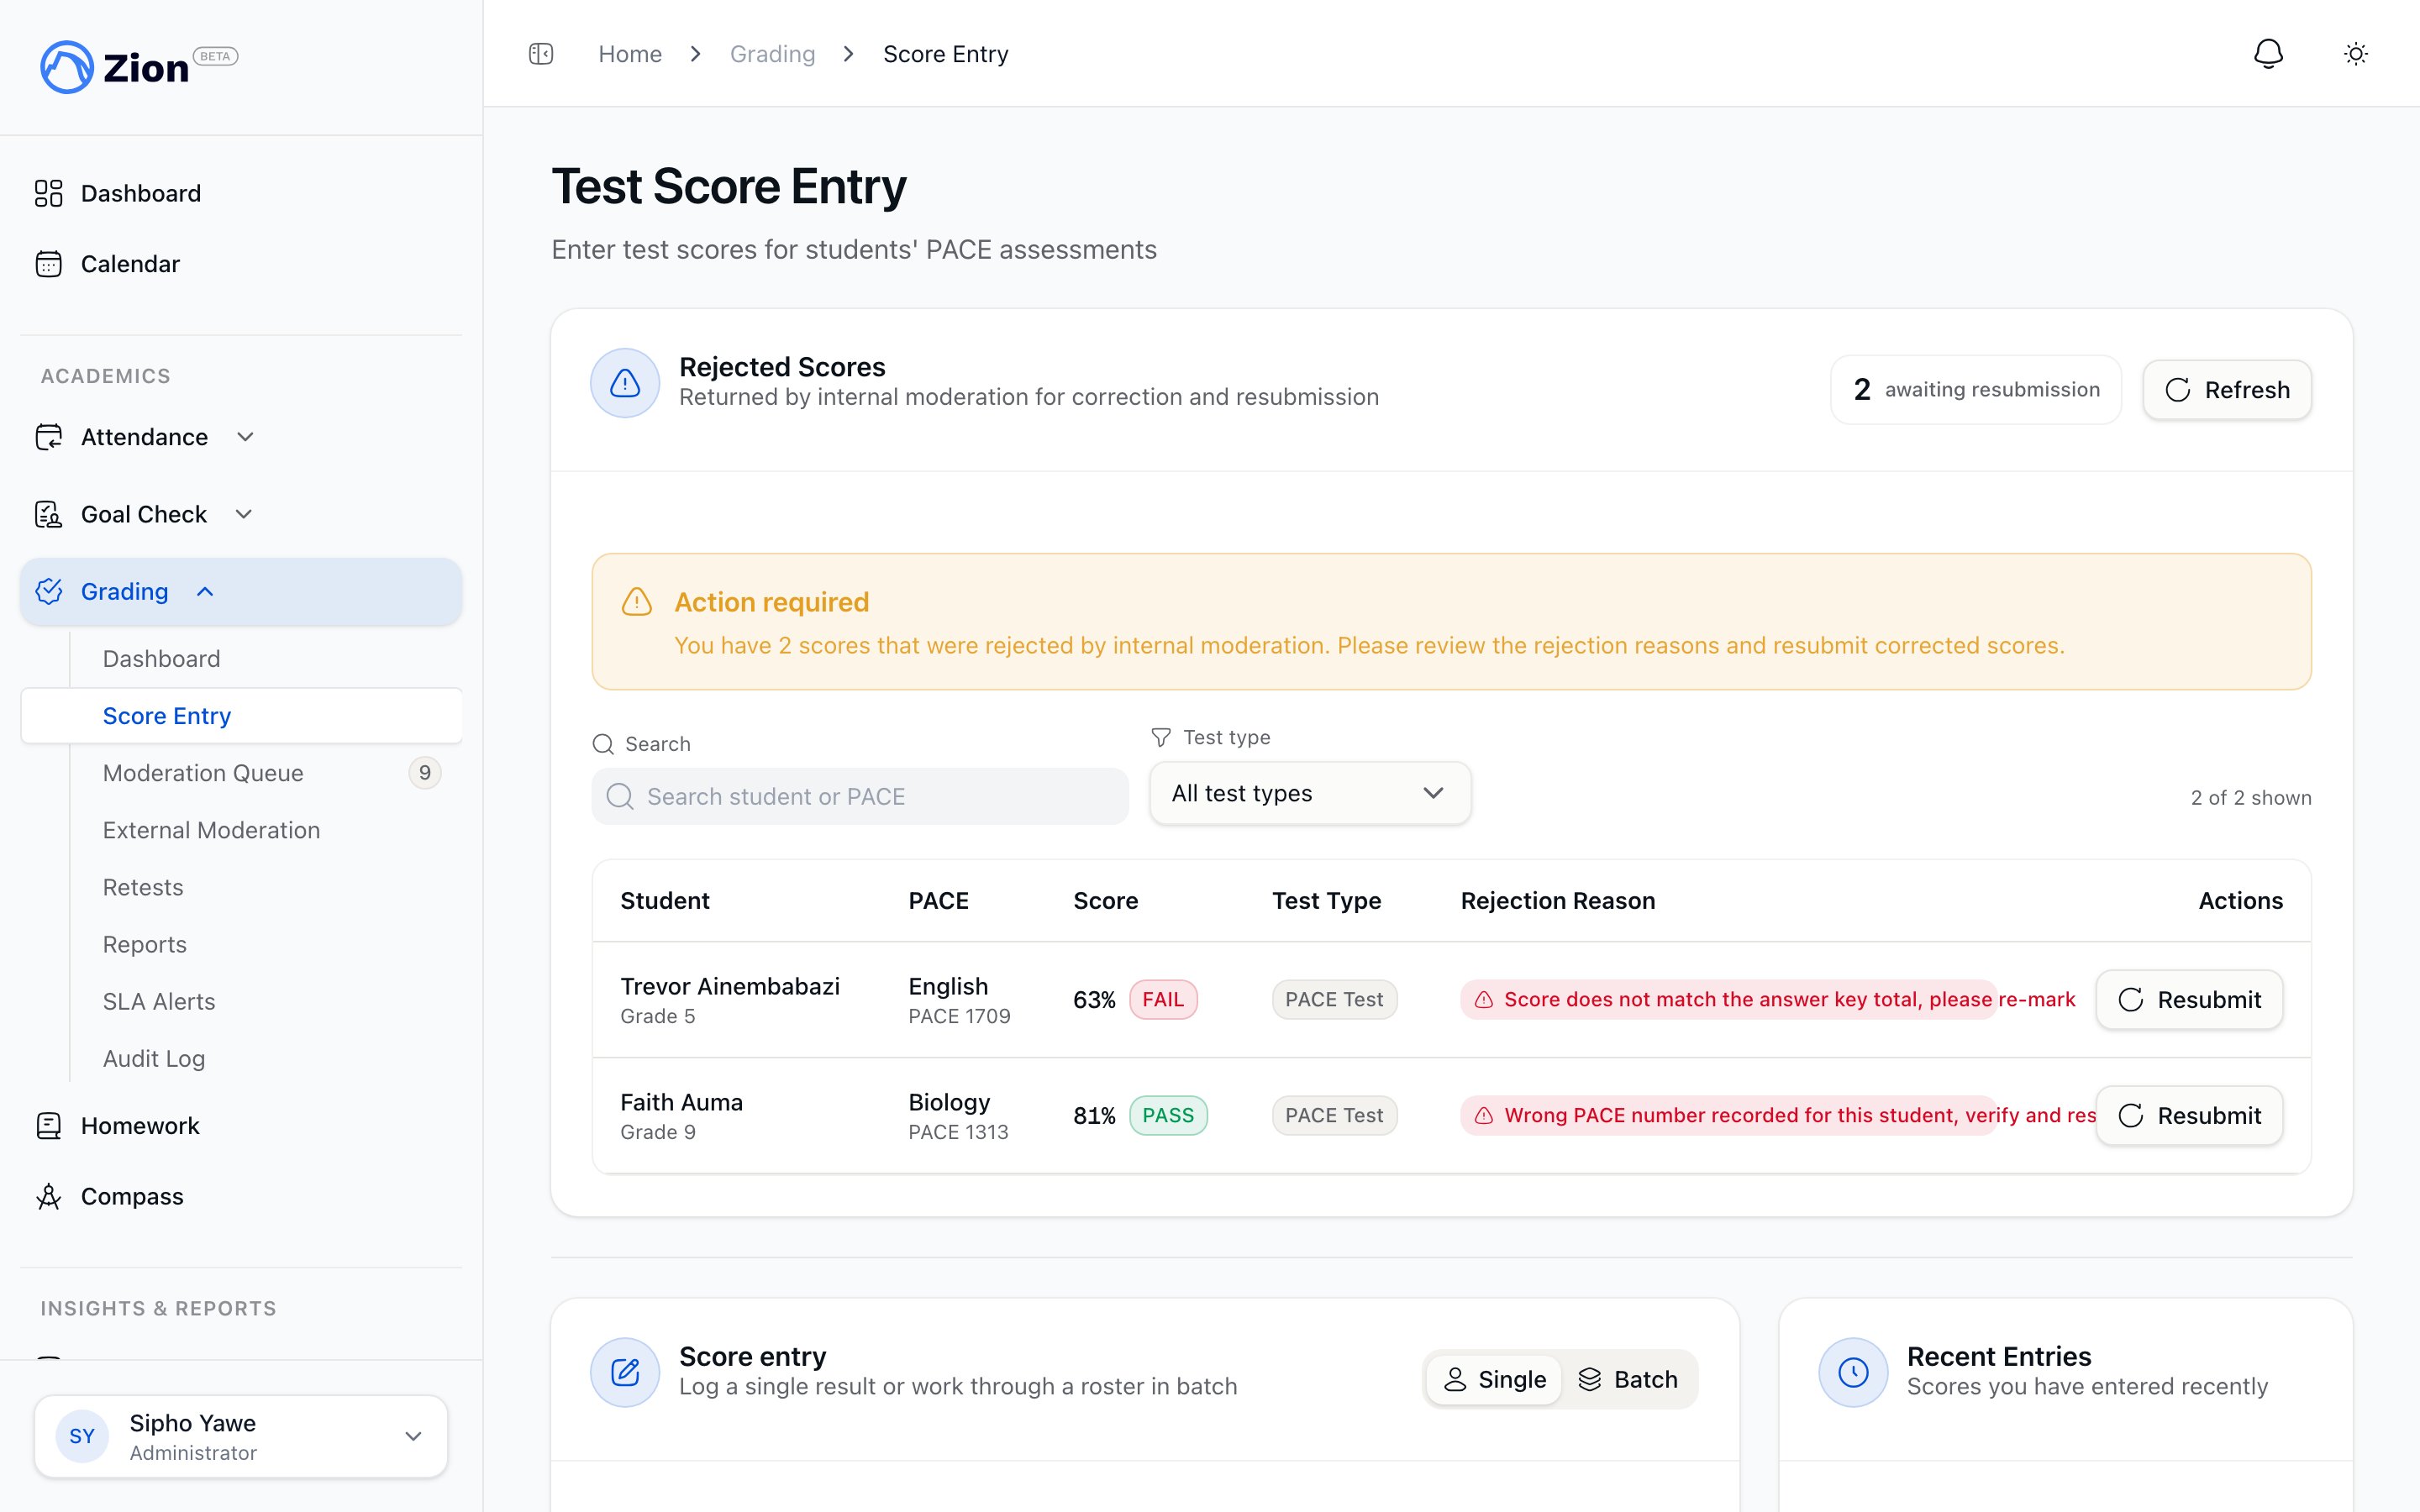The height and width of the screenshot is (1512, 2420).
Task: Click Faith's Wrong PACE number reason
Action: (x=1778, y=1115)
